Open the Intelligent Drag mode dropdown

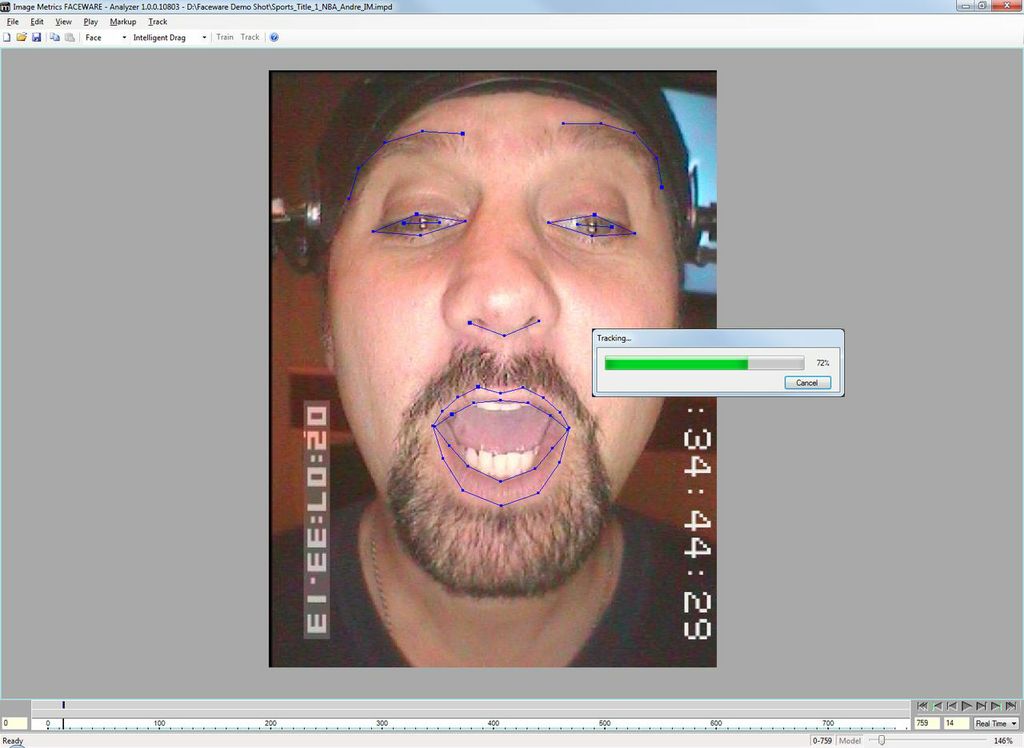click(204, 36)
